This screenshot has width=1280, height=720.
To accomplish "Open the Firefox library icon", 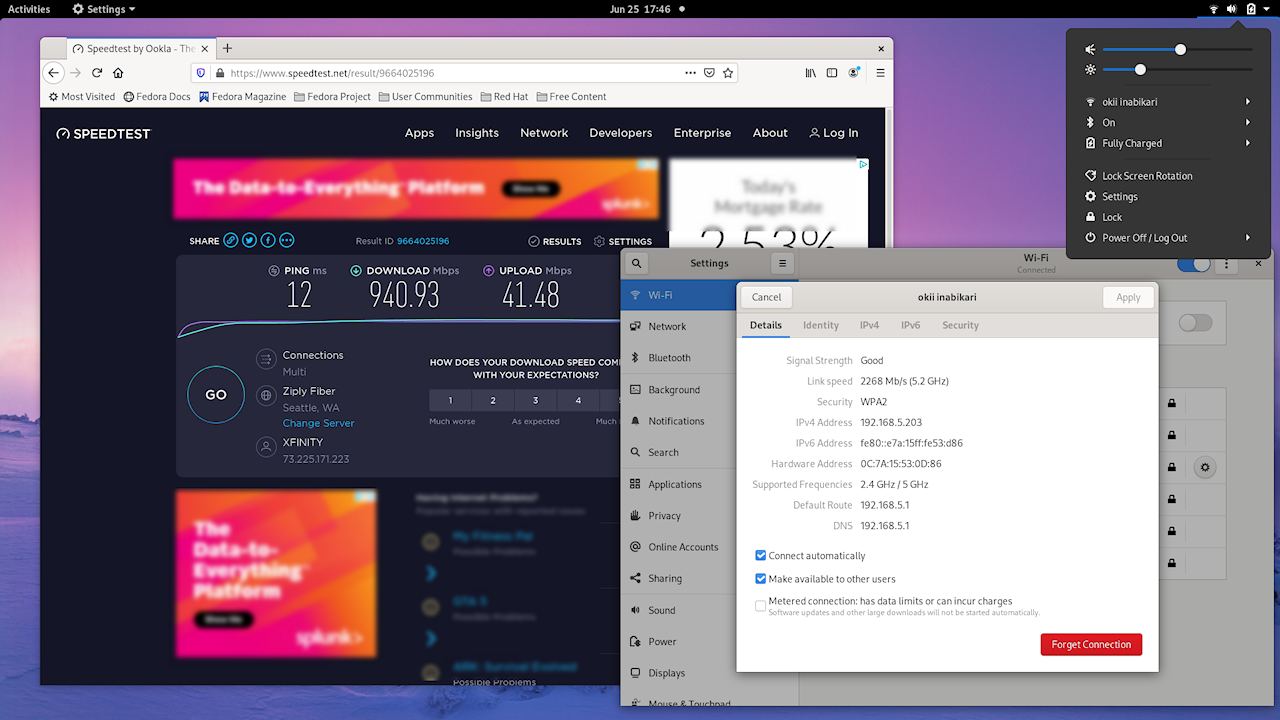I will point(811,73).
